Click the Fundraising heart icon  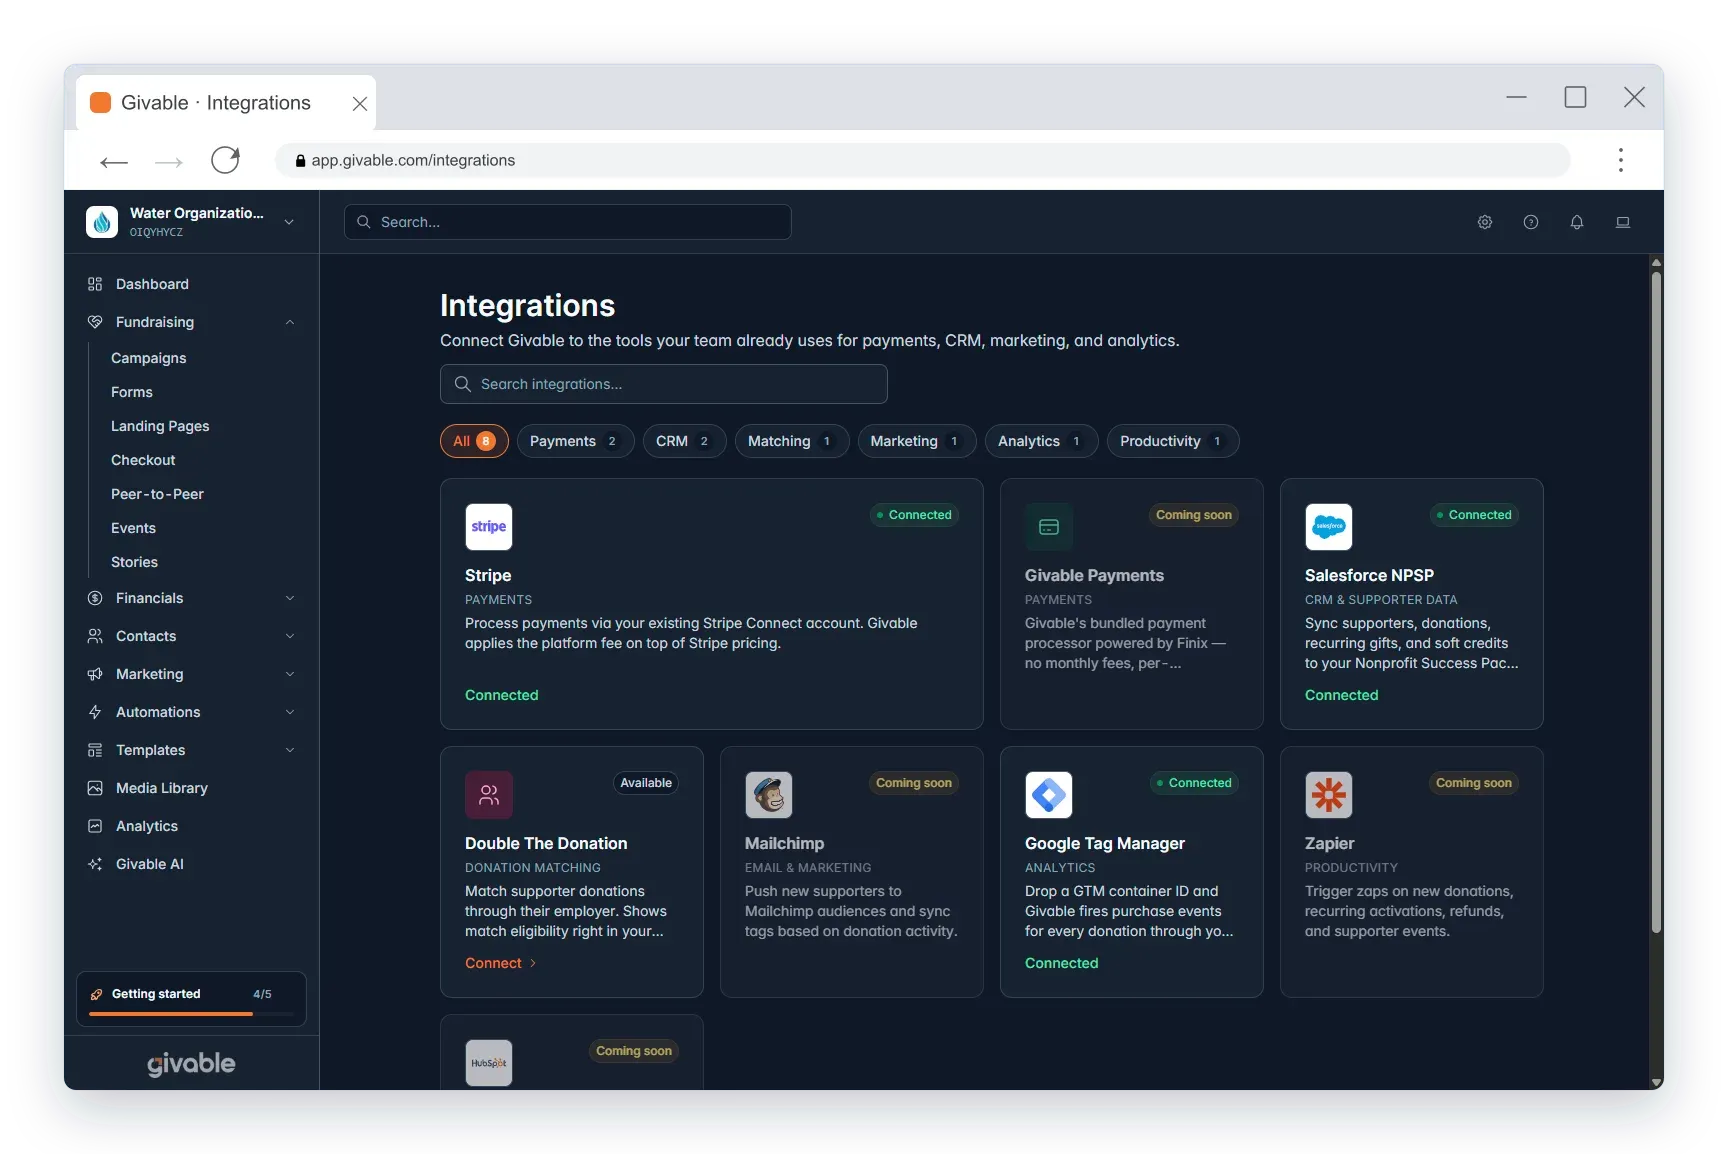click(95, 322)
